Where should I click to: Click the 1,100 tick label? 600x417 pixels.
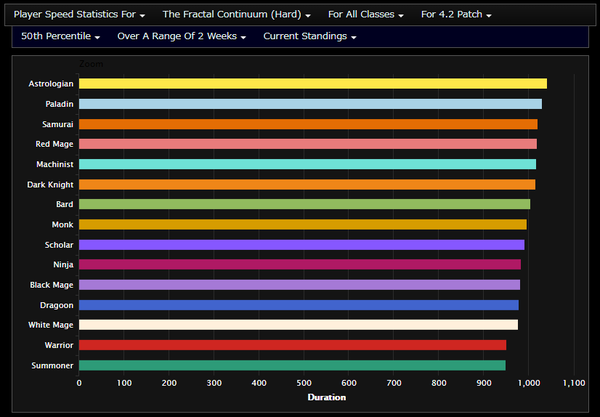pyautogui.click(x=574, y=383)
